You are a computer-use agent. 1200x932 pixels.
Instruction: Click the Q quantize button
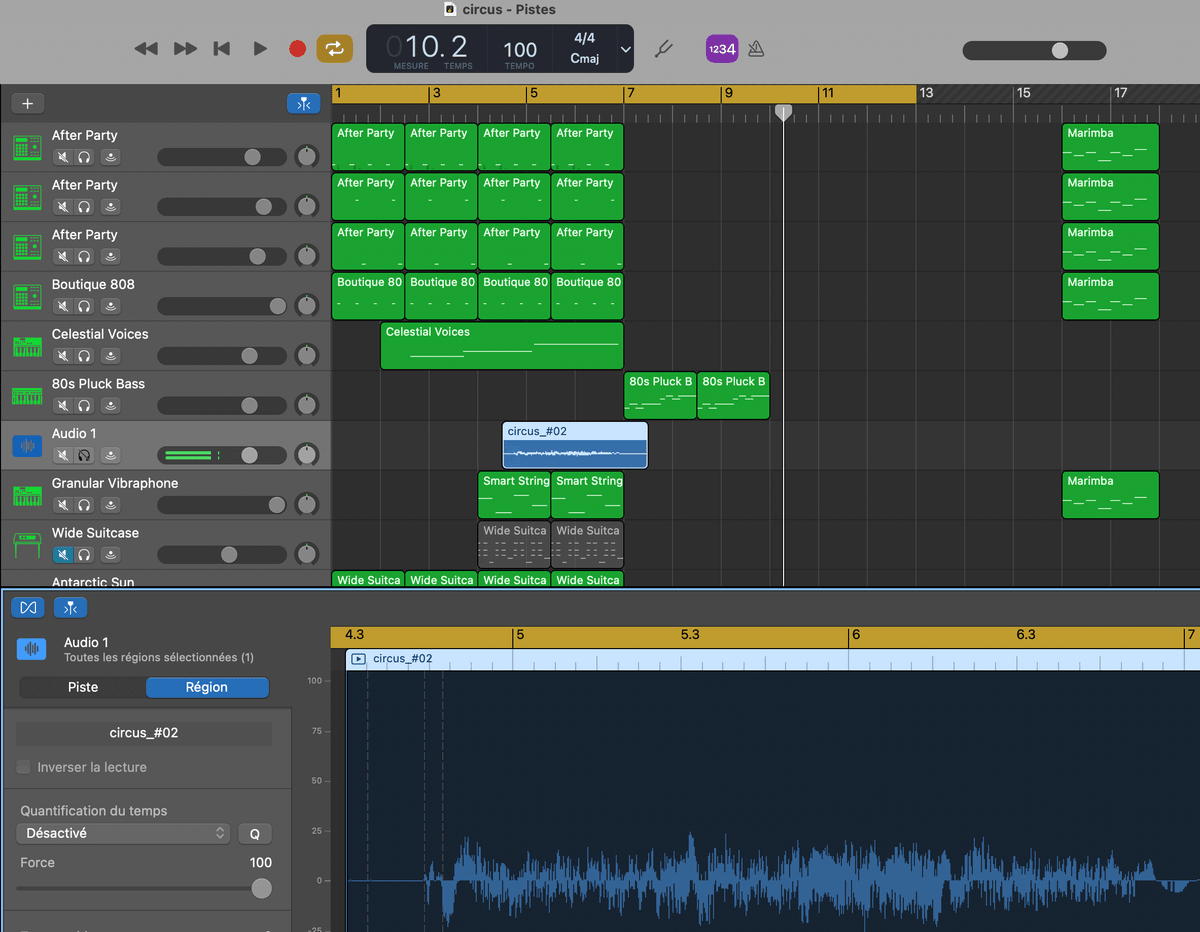[254, 834]
